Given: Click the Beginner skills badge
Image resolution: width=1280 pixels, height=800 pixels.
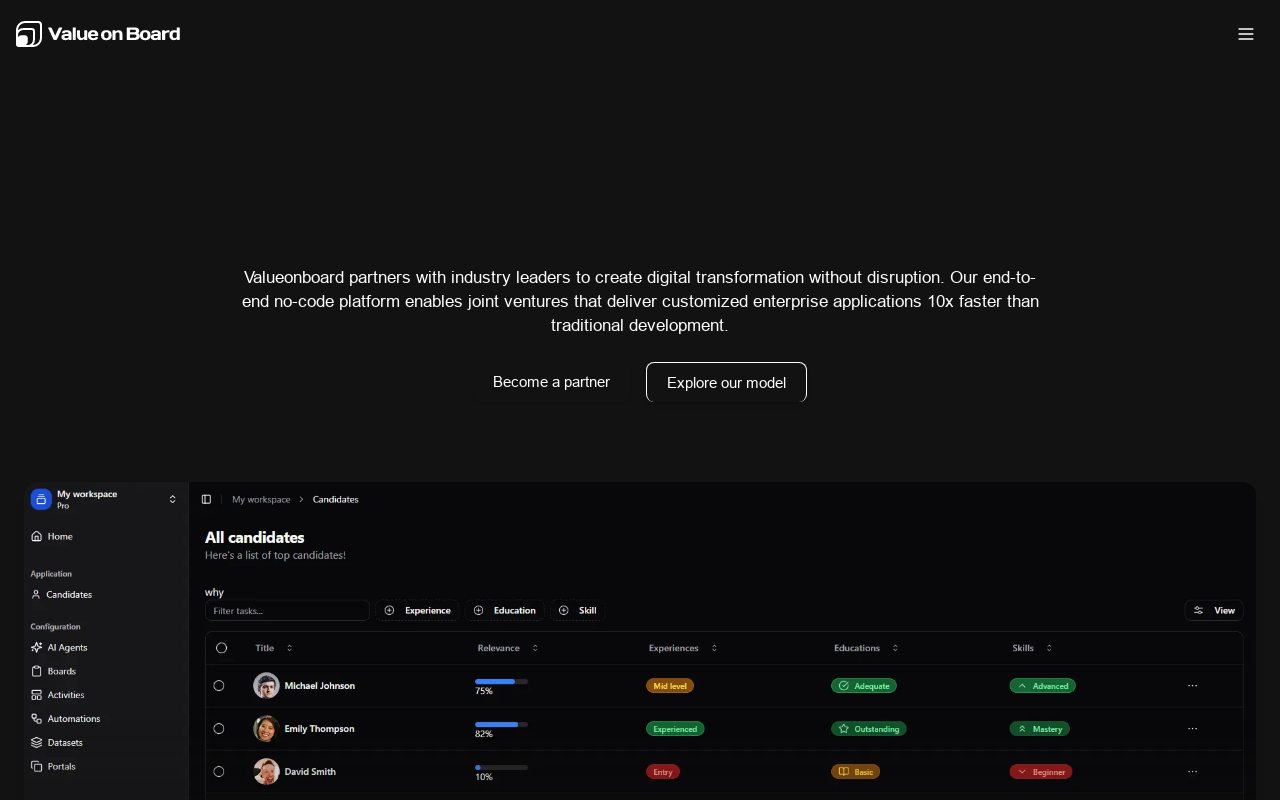Looking at the screenshot, I should (x=1041, y=772).
